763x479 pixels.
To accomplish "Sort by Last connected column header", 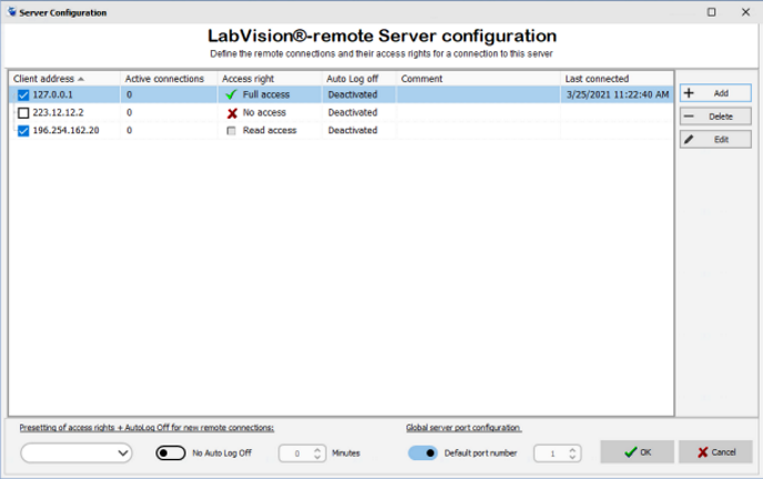I will point(617,78).
